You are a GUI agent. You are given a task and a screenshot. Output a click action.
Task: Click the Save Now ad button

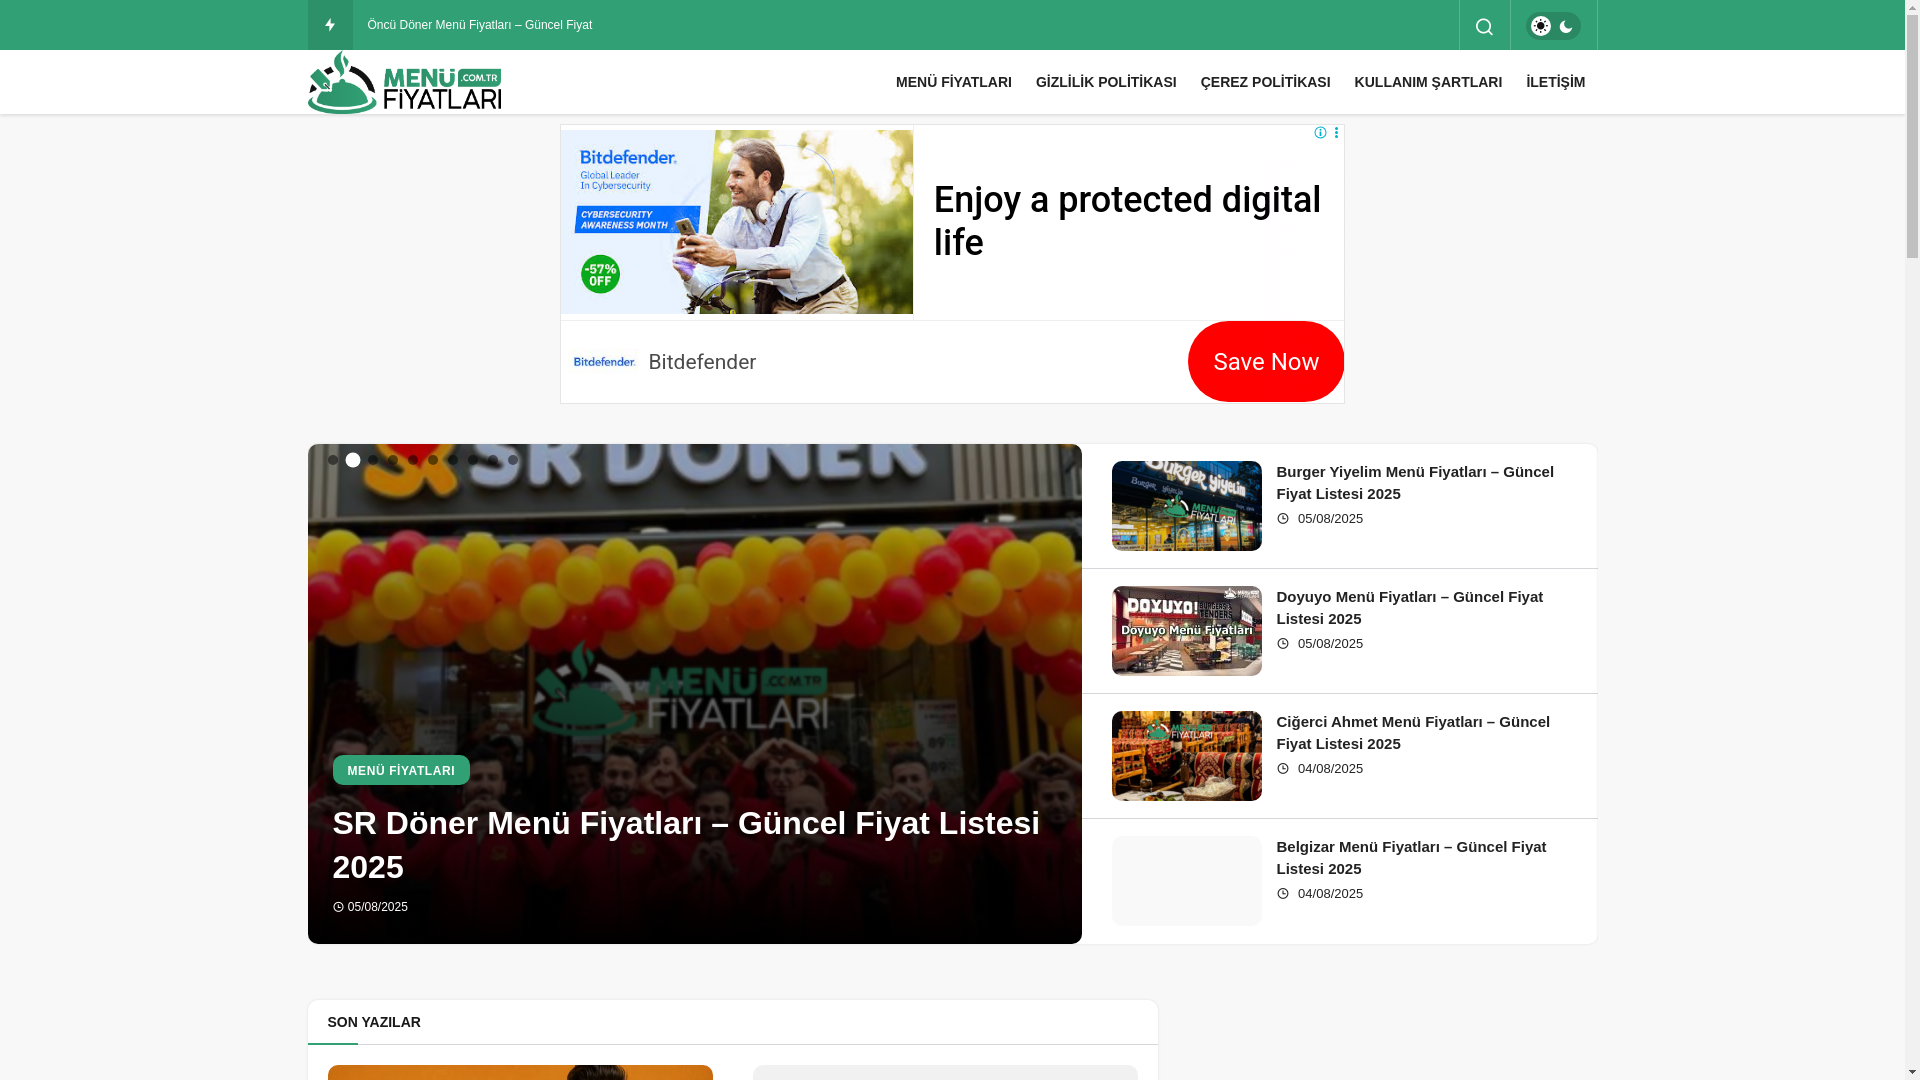click(1265, 362)
